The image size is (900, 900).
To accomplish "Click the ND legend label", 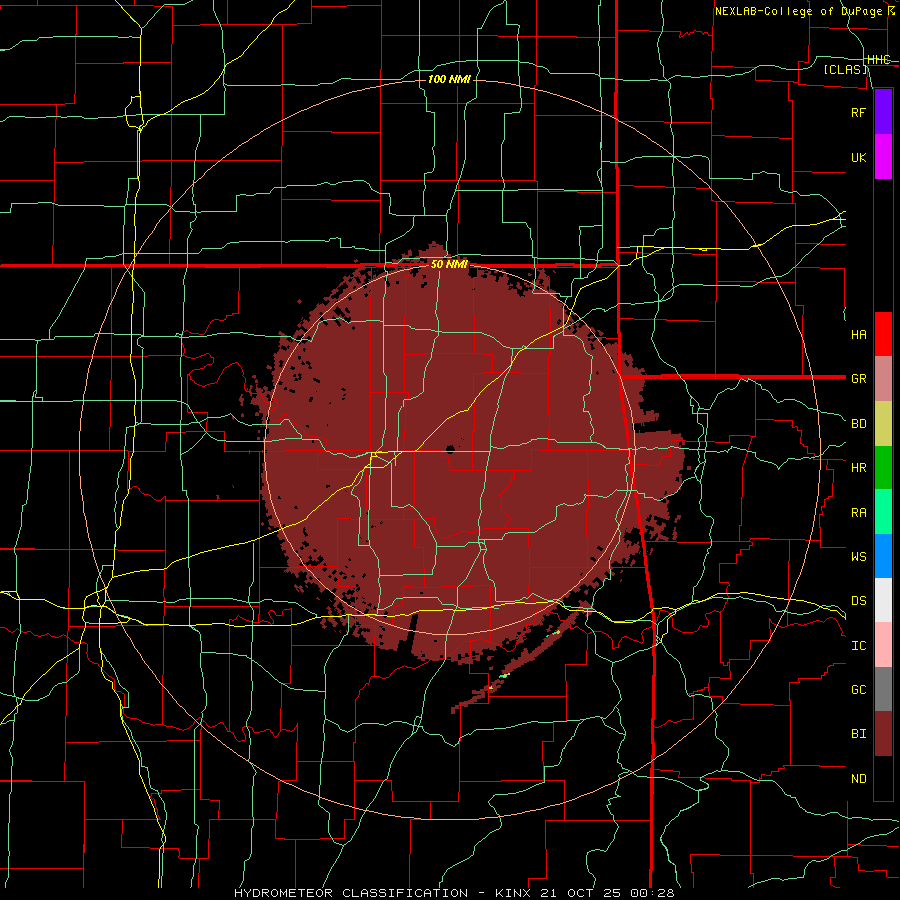I will click(858, 779).
